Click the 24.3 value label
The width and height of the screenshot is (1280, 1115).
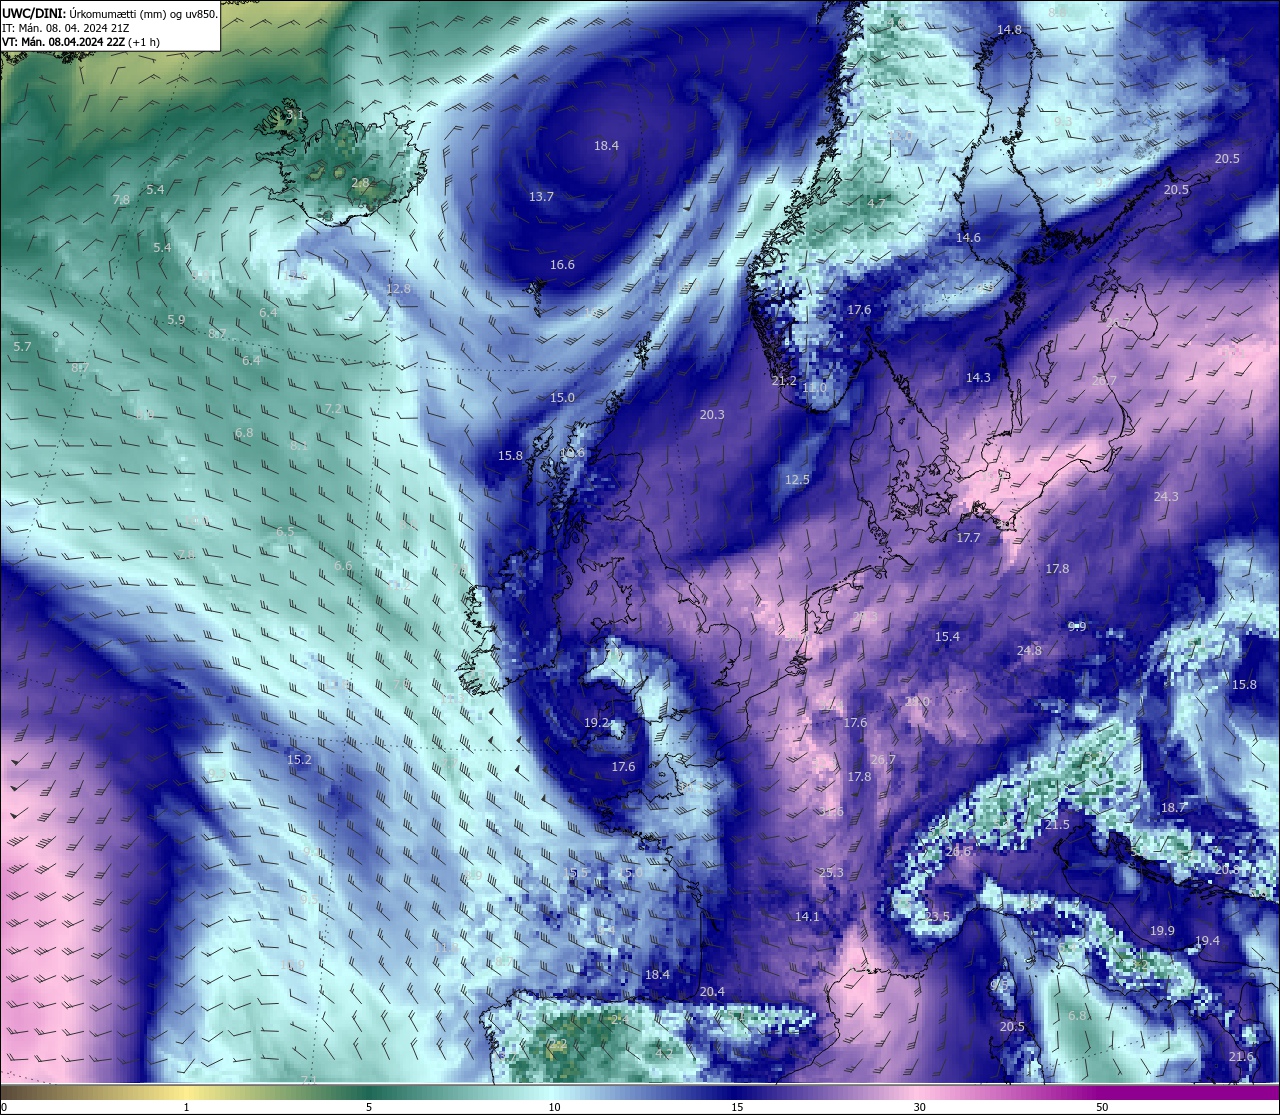pyautogui.click(x=1166, y=497)
